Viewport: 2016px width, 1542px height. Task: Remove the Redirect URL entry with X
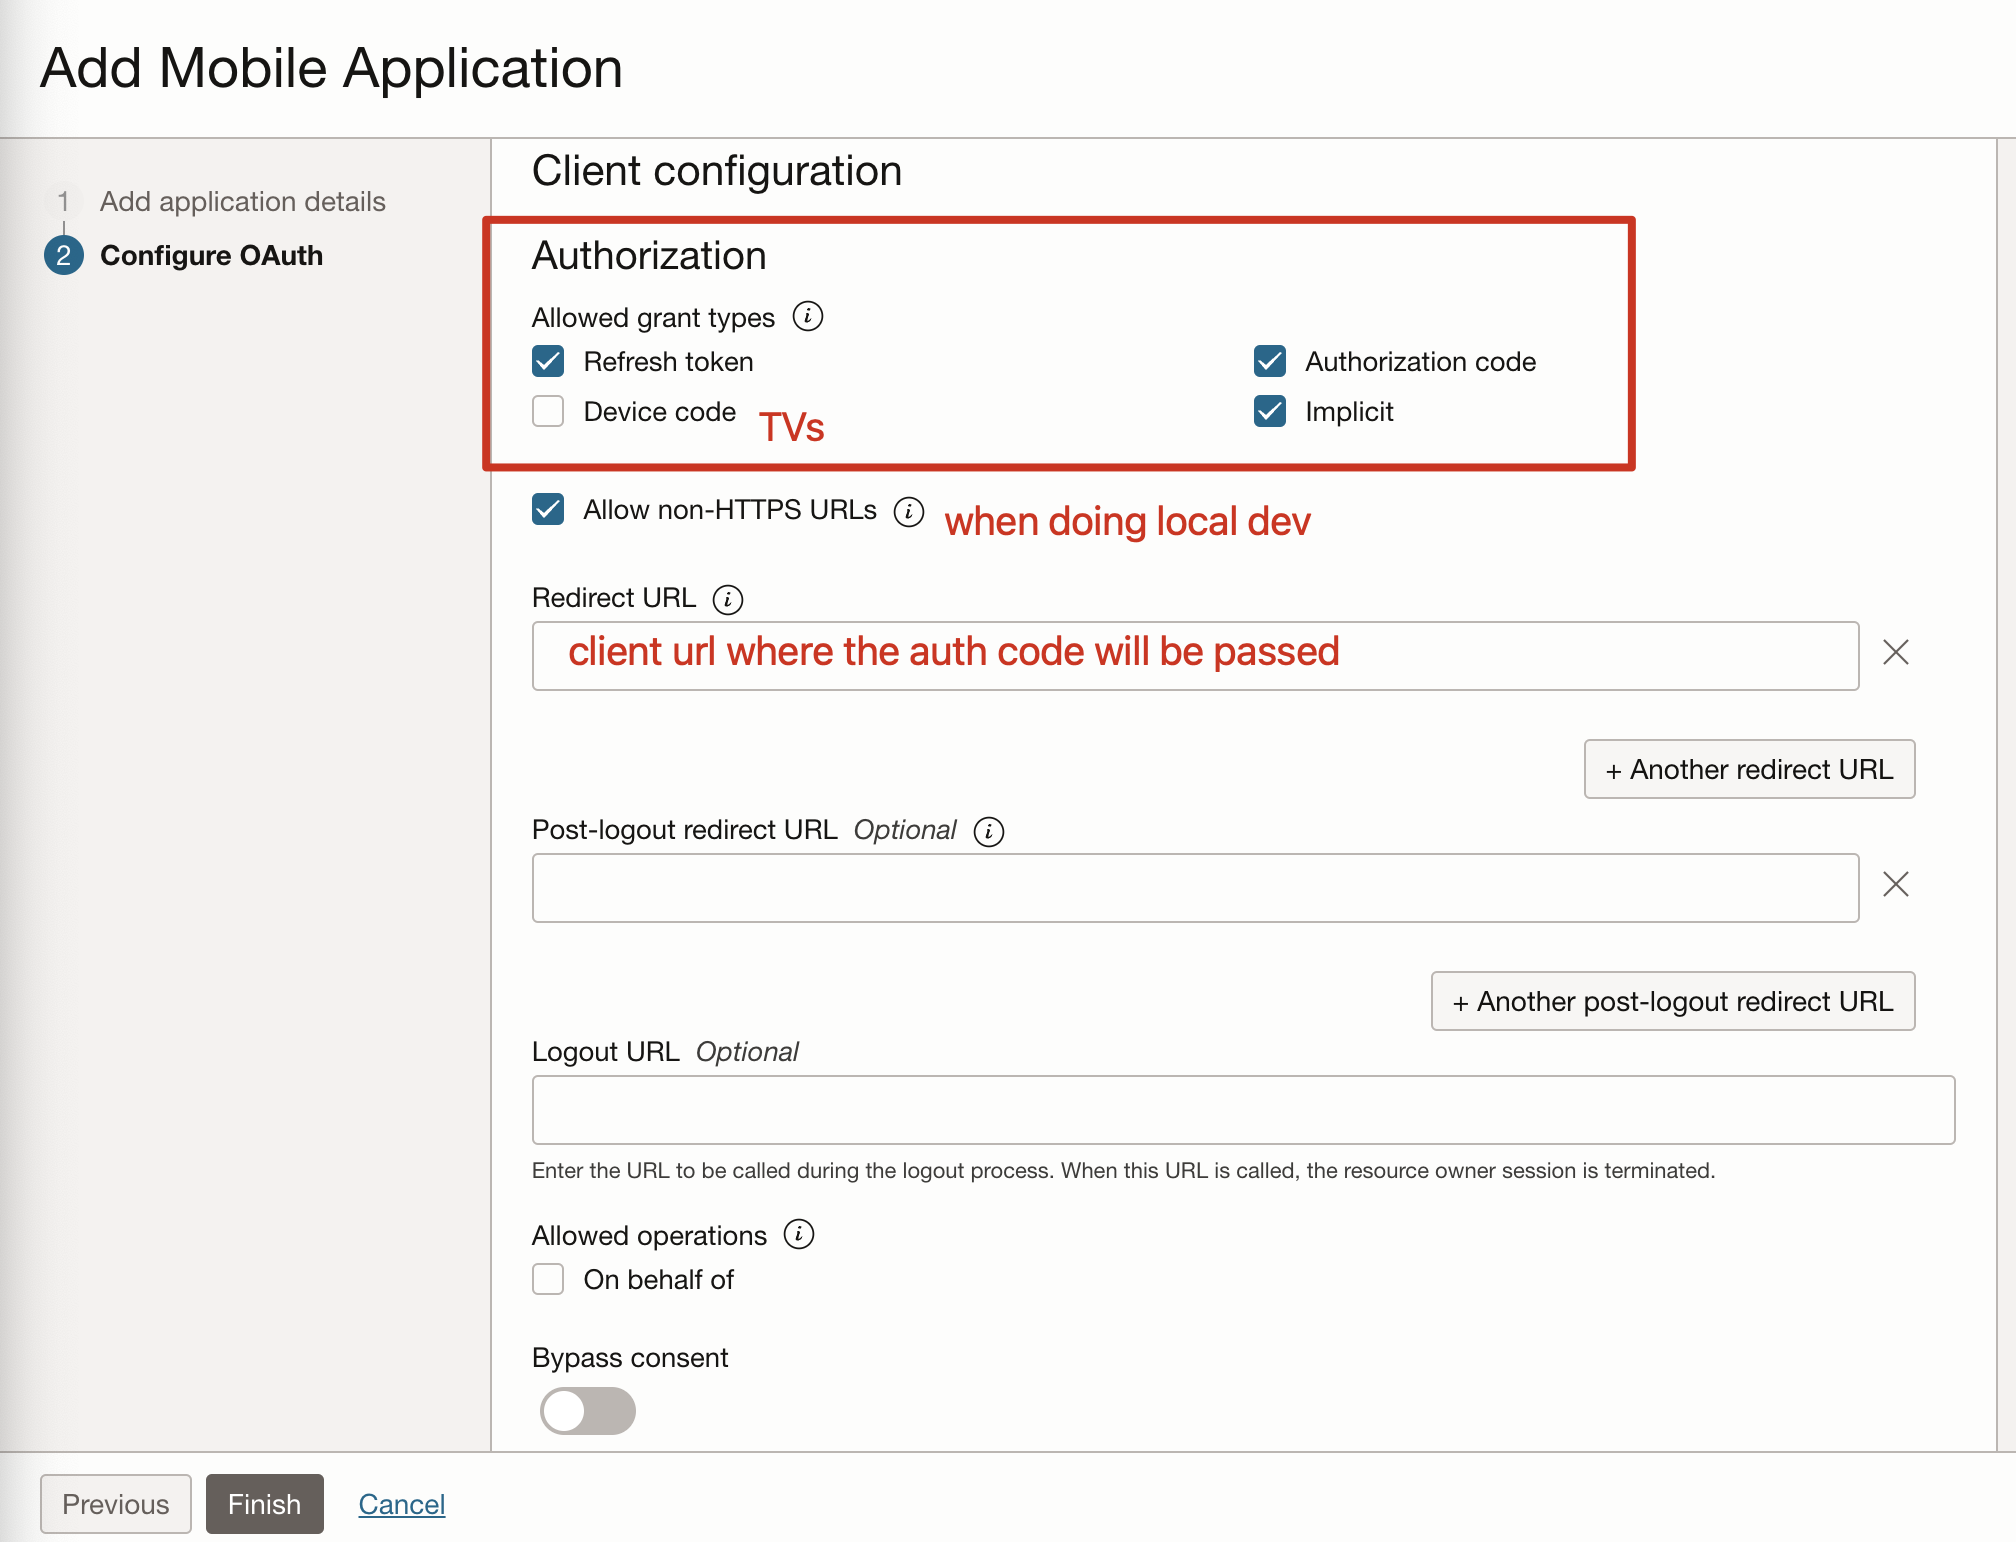tap(1895, 653)
